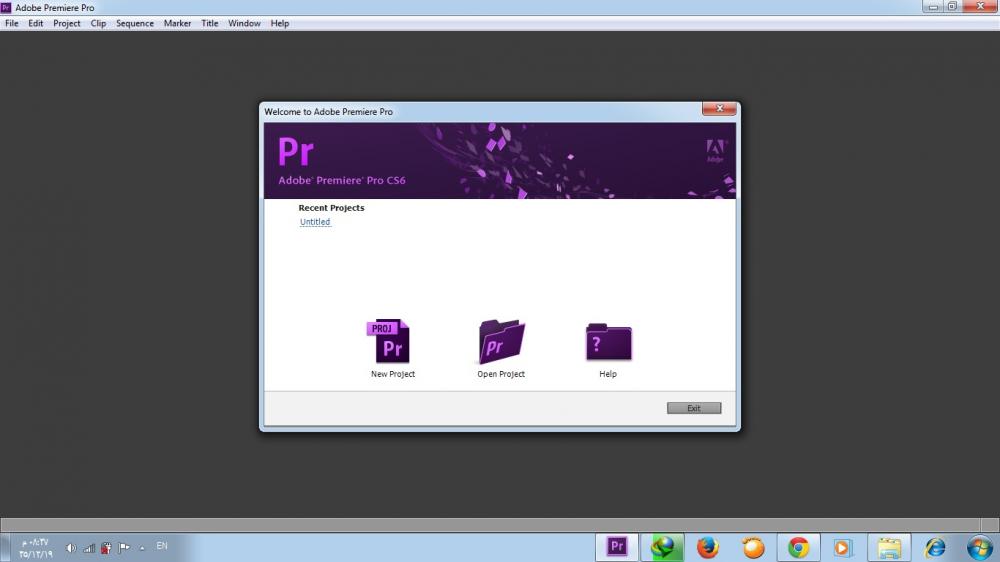Viewport: 1000px width, 562px height.
Task: Click the Premiere Pro taskbar icon
Action: pos(617,547)
